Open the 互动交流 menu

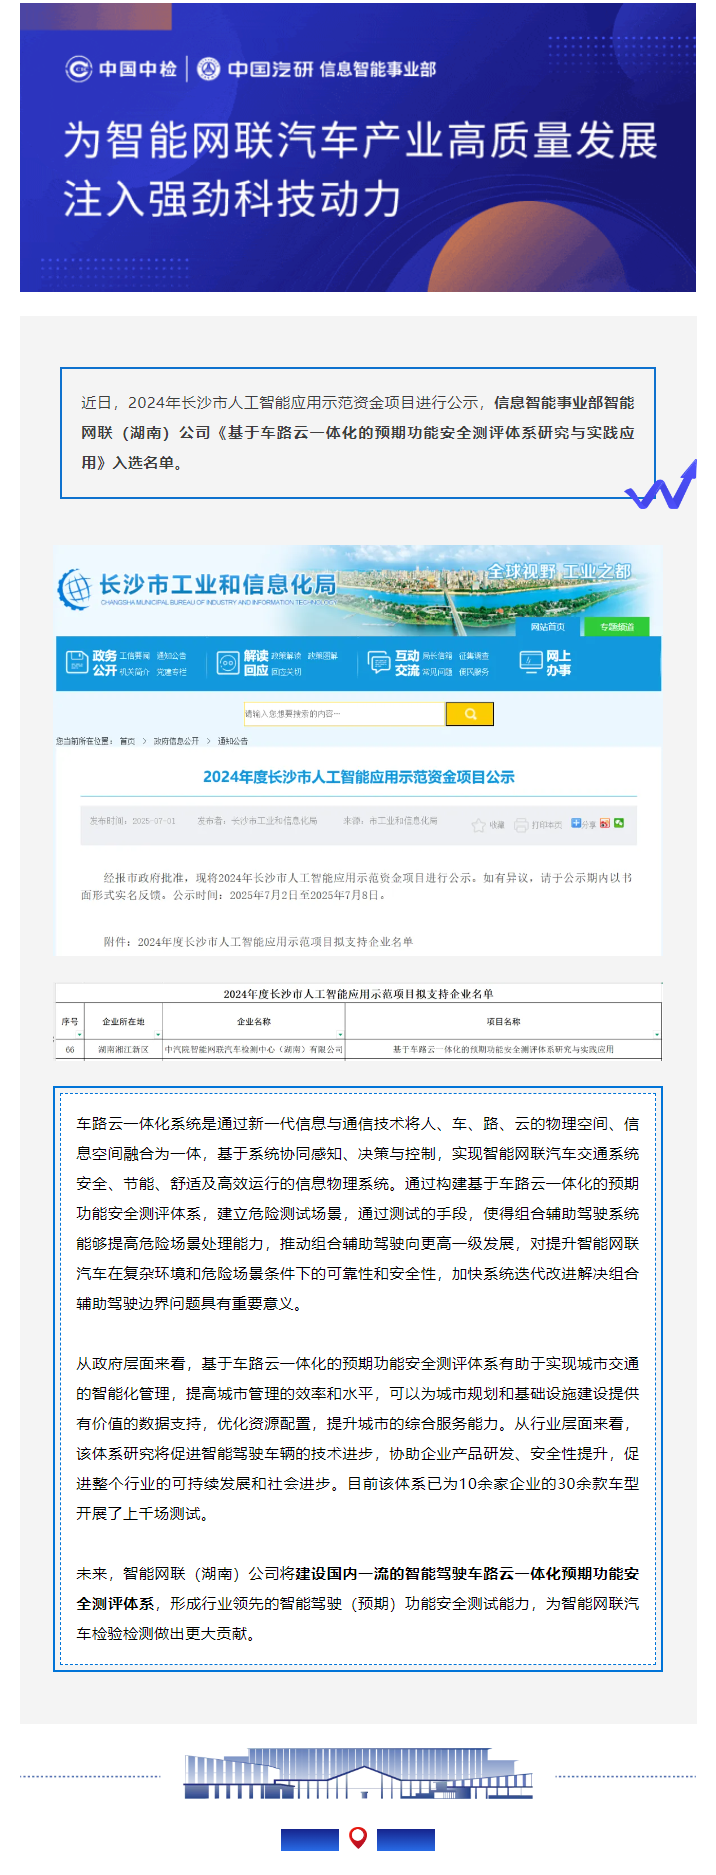pos(407,663)
